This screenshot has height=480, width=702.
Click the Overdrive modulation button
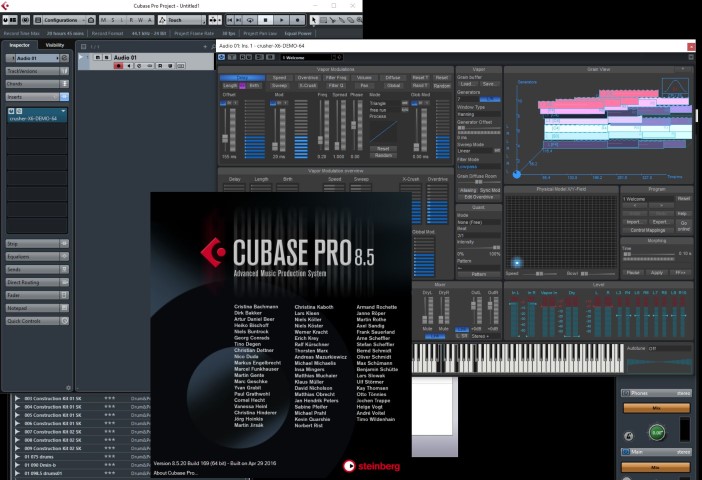[308, 77]
